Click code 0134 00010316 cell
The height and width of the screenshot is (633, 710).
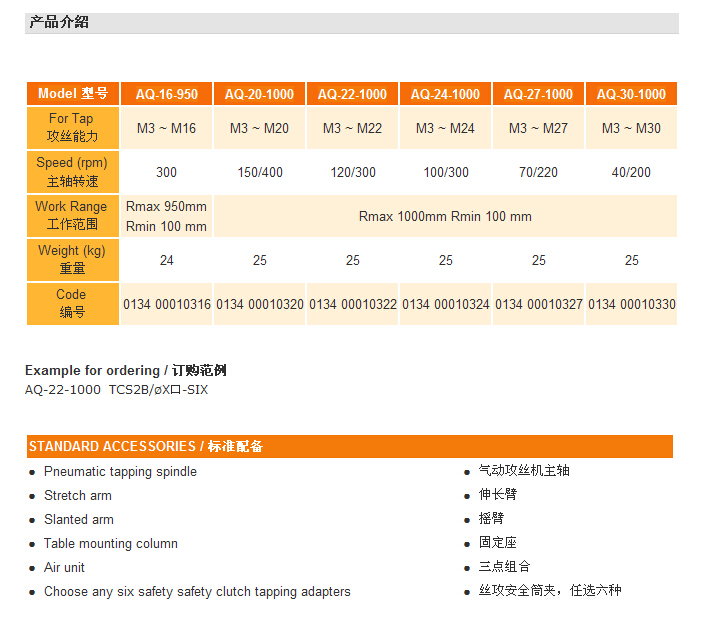pyautogui.click(x=166, y=304)
